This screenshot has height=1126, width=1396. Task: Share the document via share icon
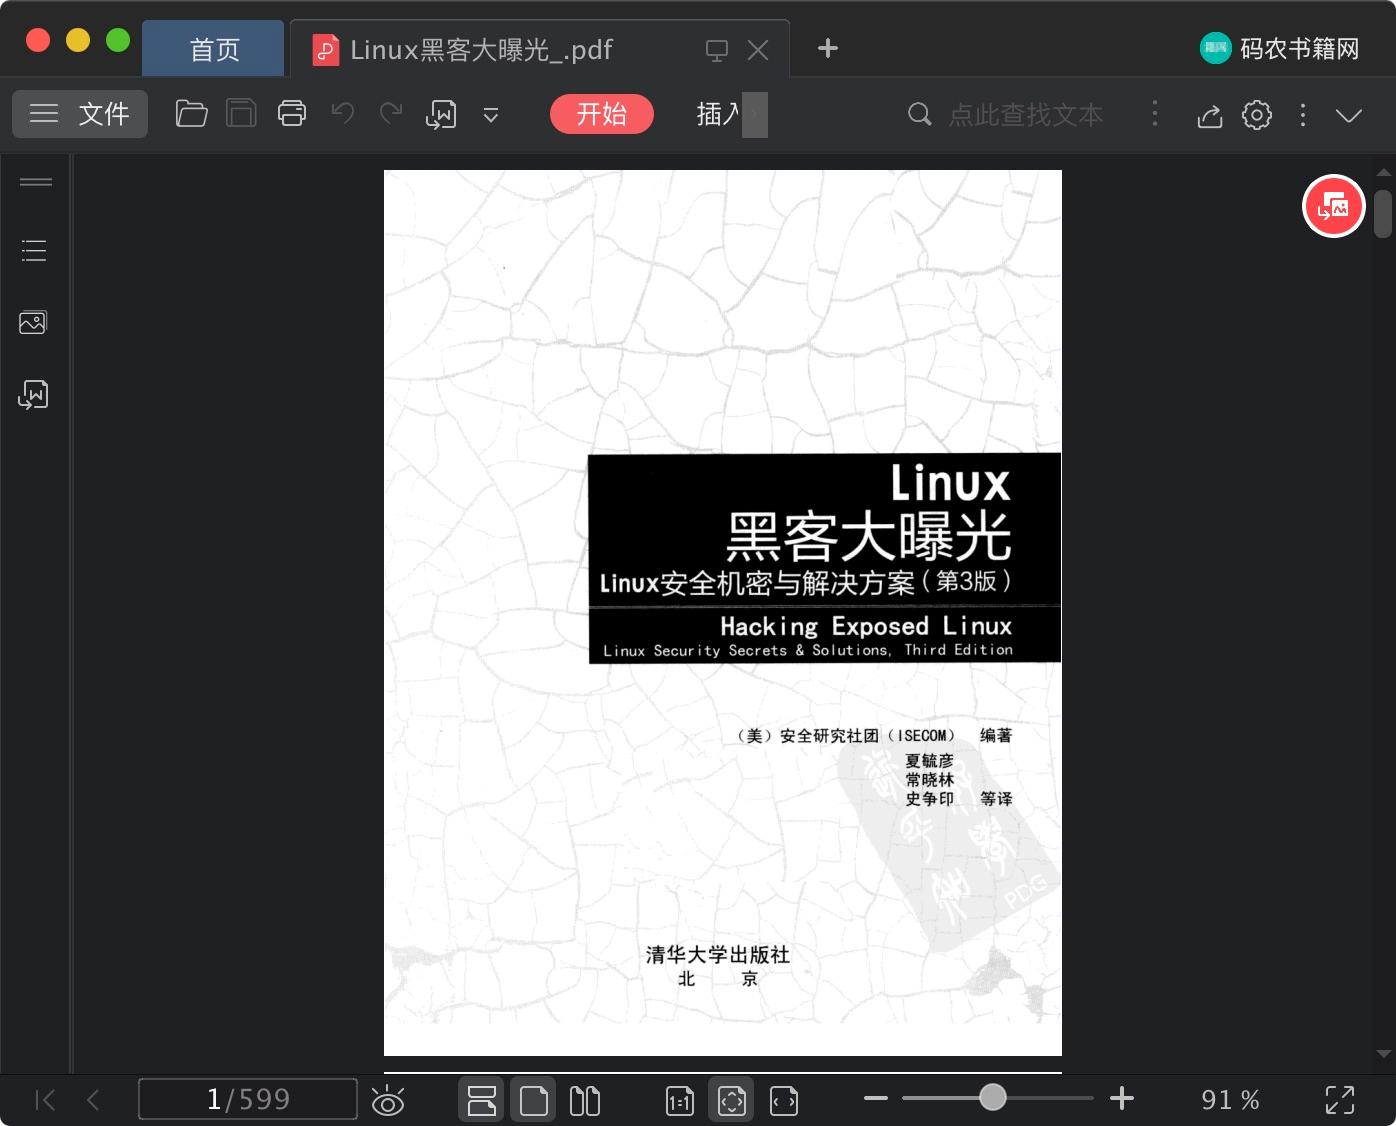1210,115
